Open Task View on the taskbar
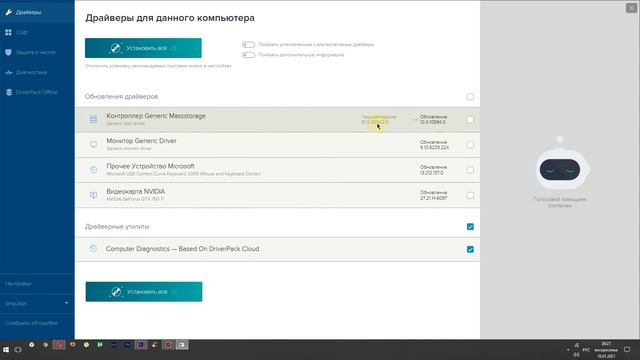The height and width of the screenshot is (360, 640). [x=18, y=349]
